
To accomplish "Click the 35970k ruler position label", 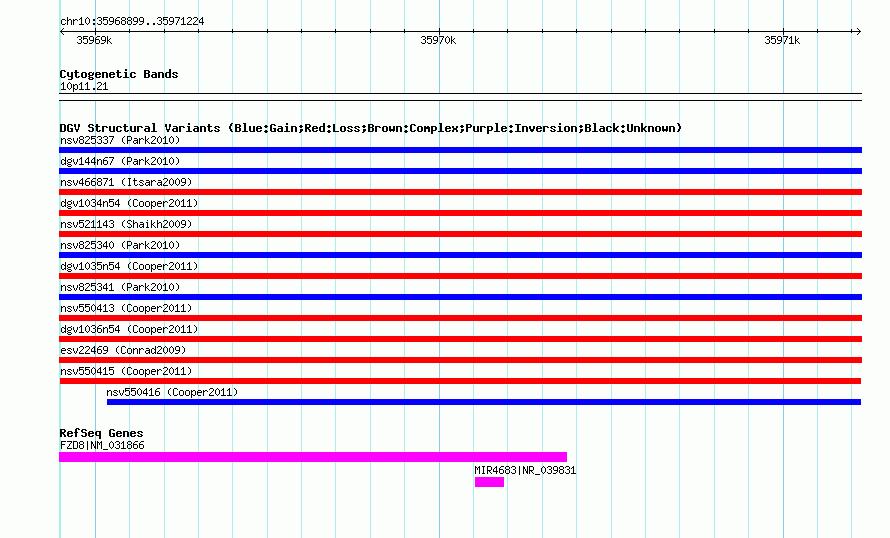I will pos(438,40).
